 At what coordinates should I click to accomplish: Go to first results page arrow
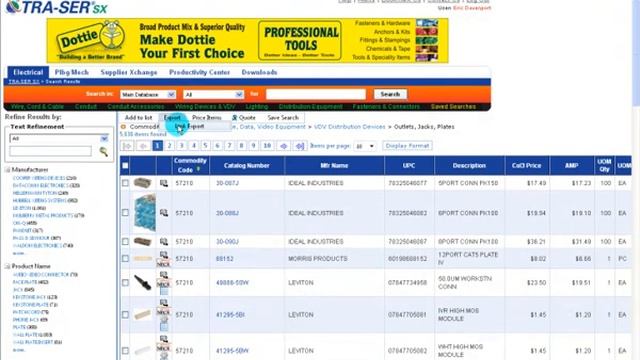click(127, 146)
